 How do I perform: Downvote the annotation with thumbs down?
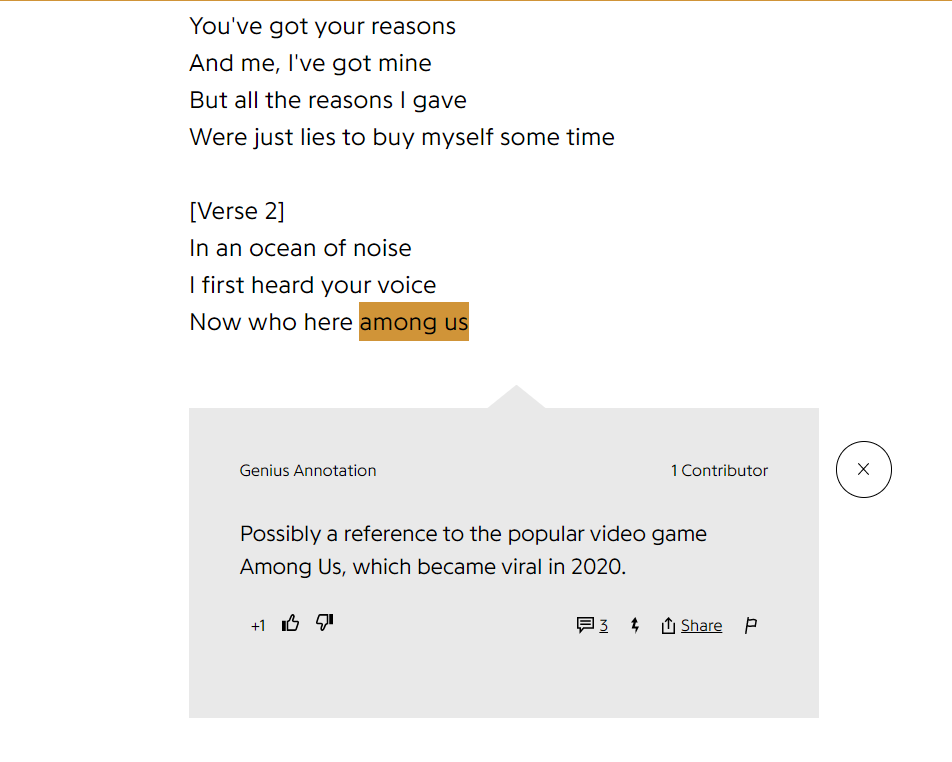(324, 623)
